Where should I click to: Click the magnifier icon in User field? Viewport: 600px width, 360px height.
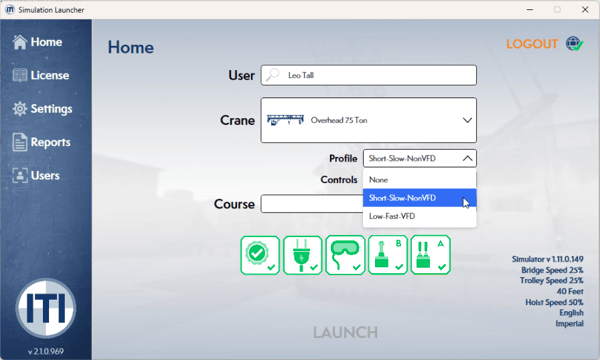(x=273, y=75)
